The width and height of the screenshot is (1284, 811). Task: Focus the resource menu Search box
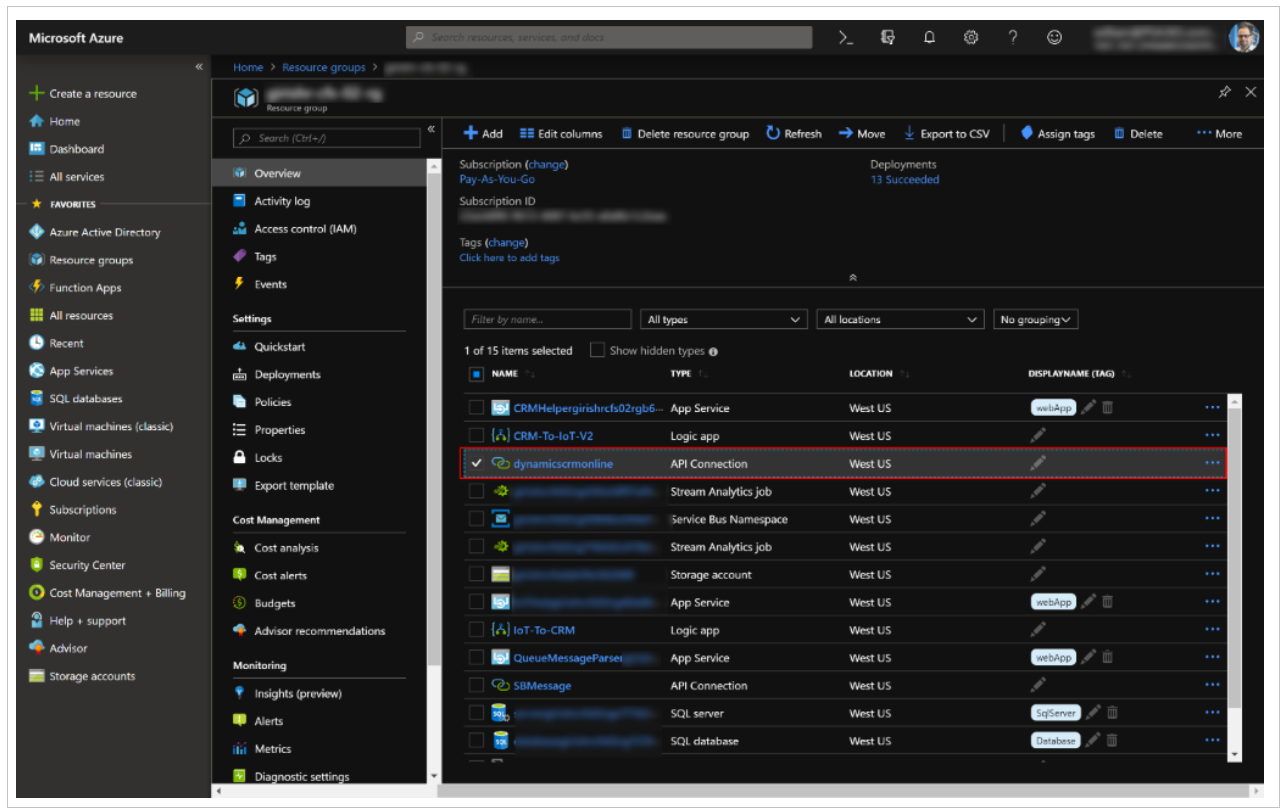pyautogui.click(x=327, y=138)
